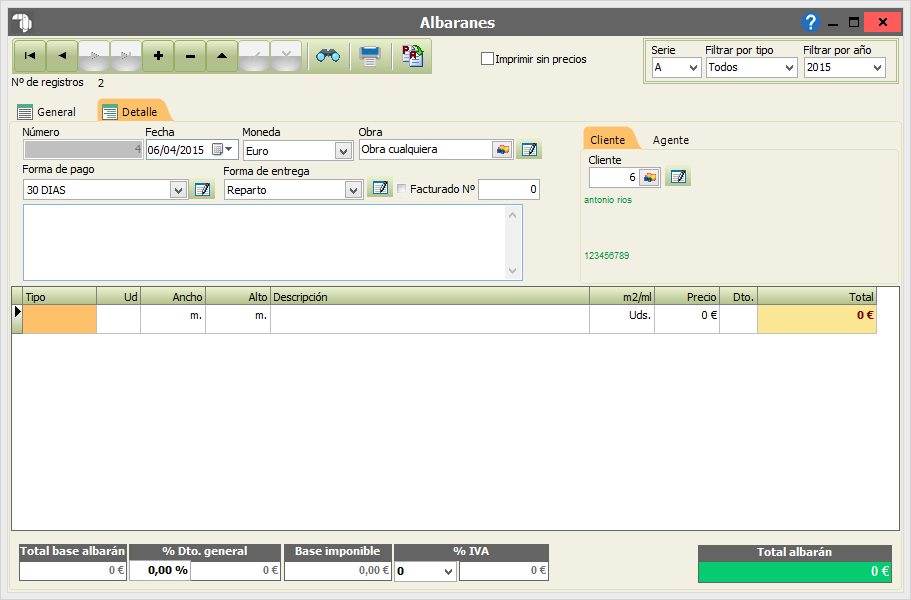Screen dimensions: 911x600
Task: Go to the first record
Action: [x=30, y=56]
